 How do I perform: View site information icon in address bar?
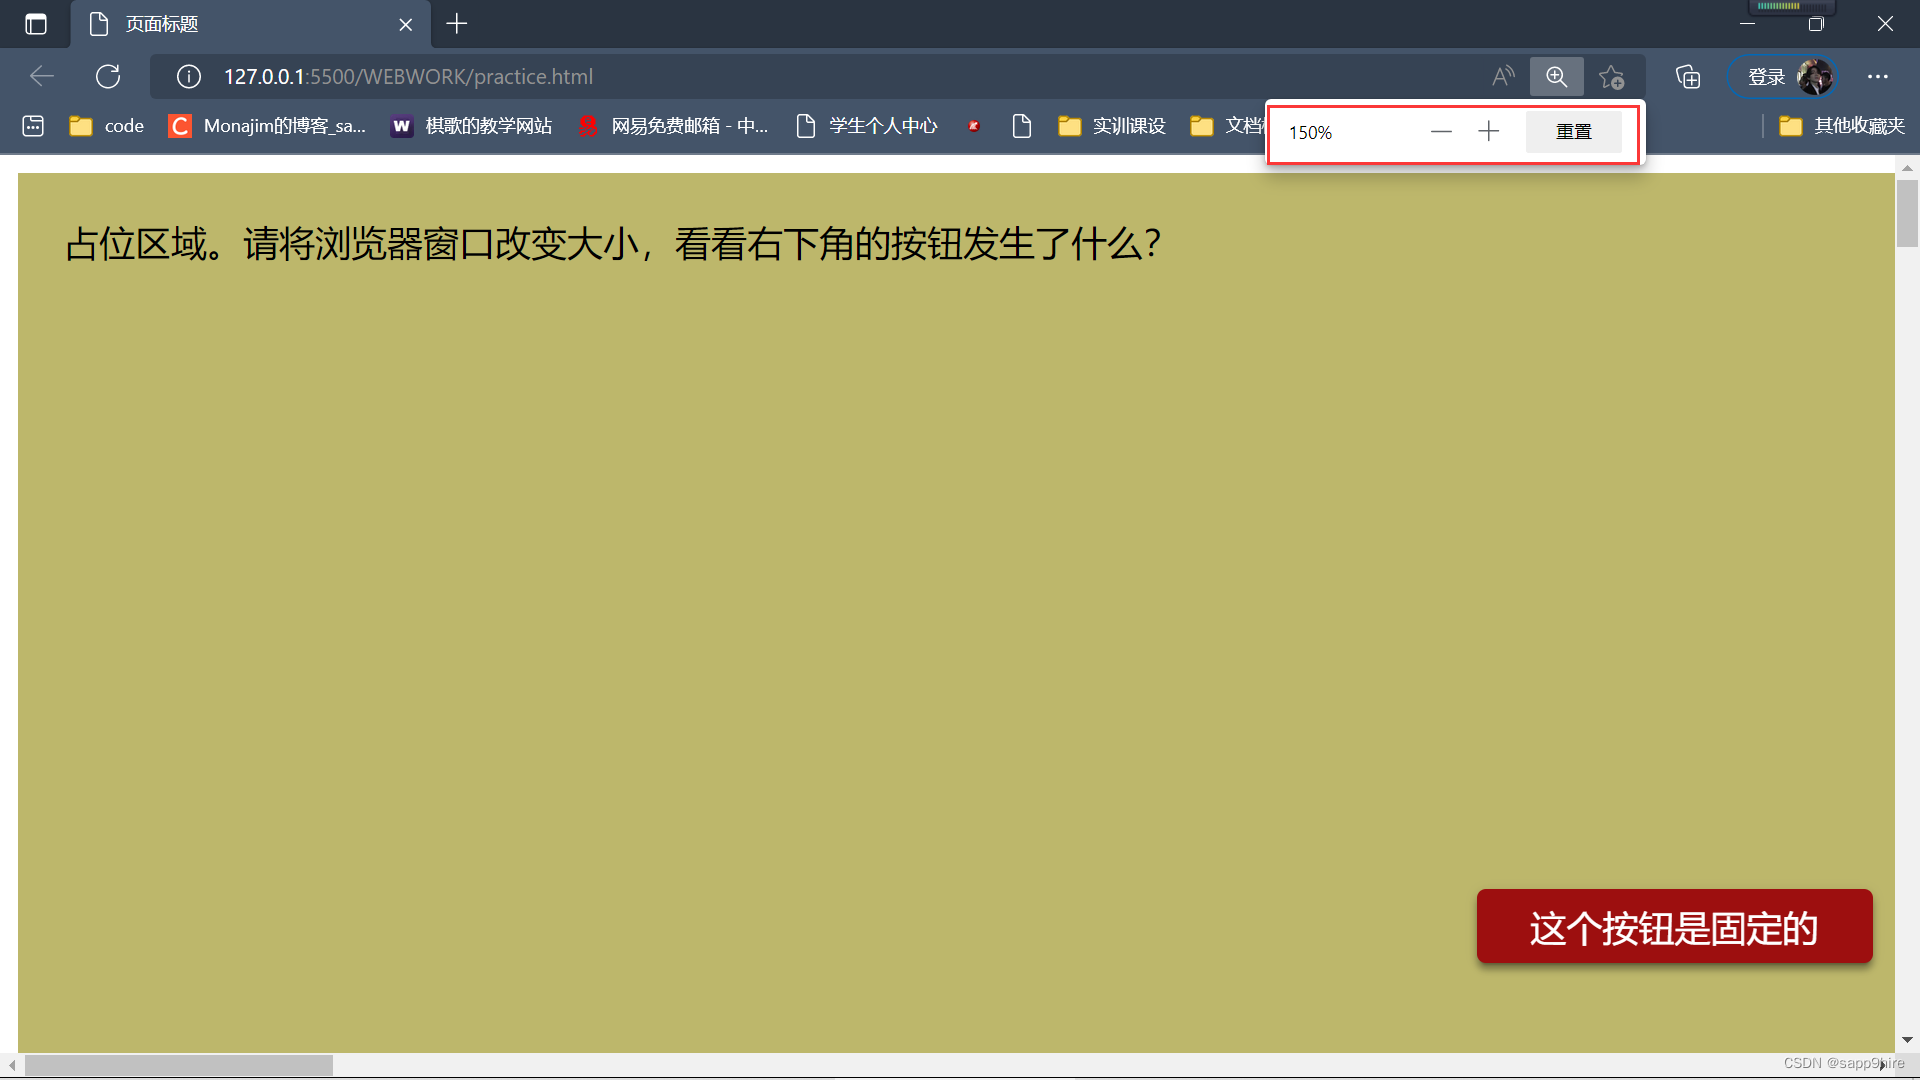pyautogui.click(x=188, y=76)
